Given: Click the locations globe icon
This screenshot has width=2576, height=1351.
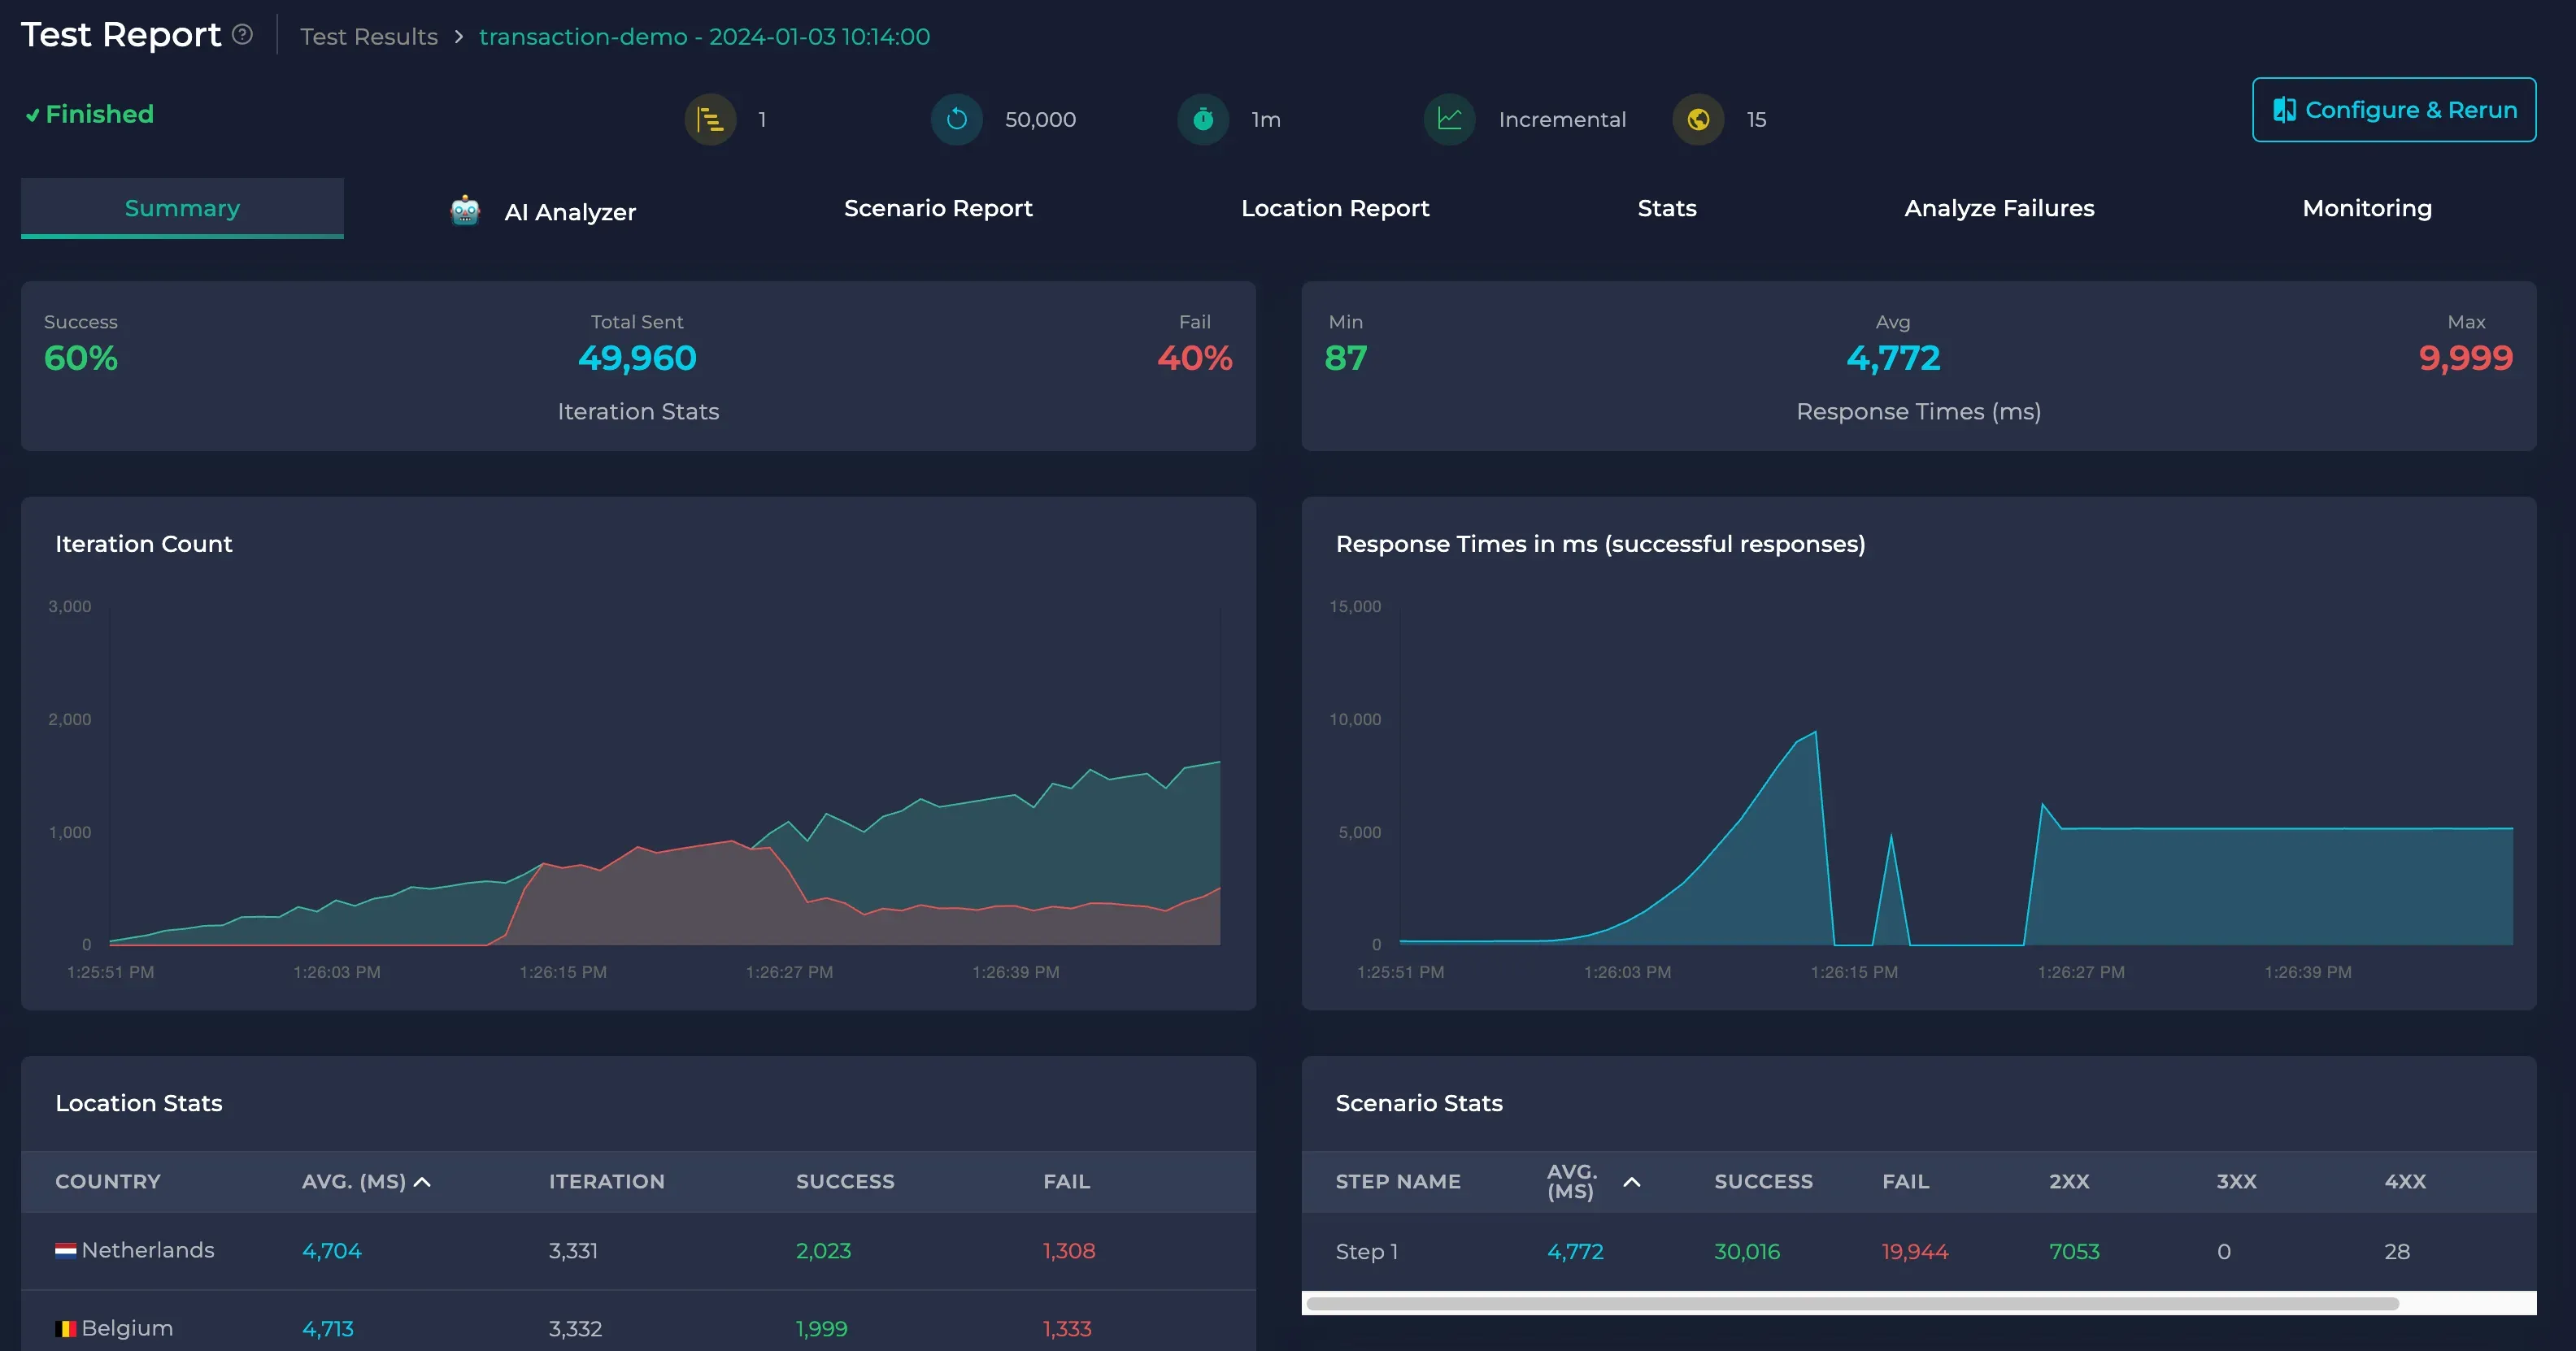Looking at the screenshot, I should [1698, 120].
